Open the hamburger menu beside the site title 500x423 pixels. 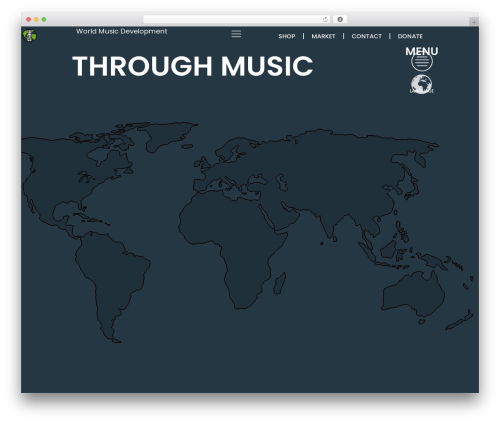click(236, 34)
